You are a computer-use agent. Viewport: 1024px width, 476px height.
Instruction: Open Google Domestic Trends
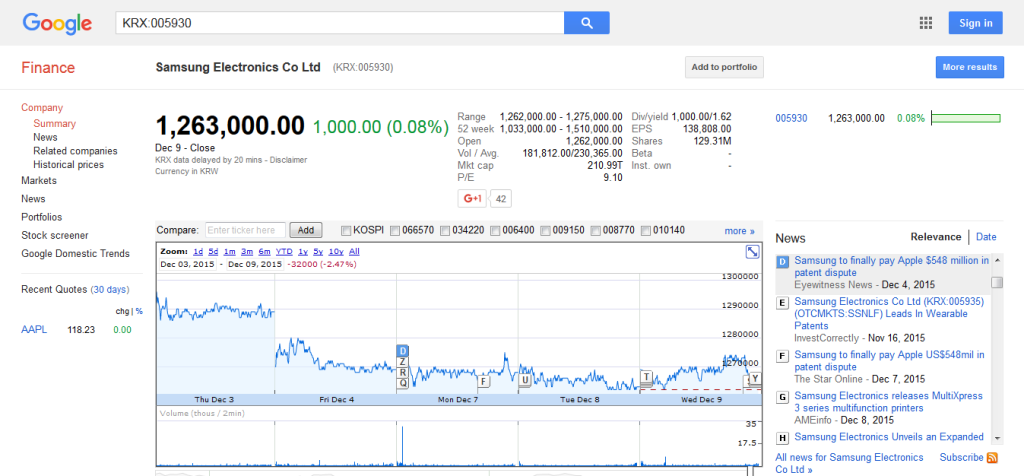(75, 253)
